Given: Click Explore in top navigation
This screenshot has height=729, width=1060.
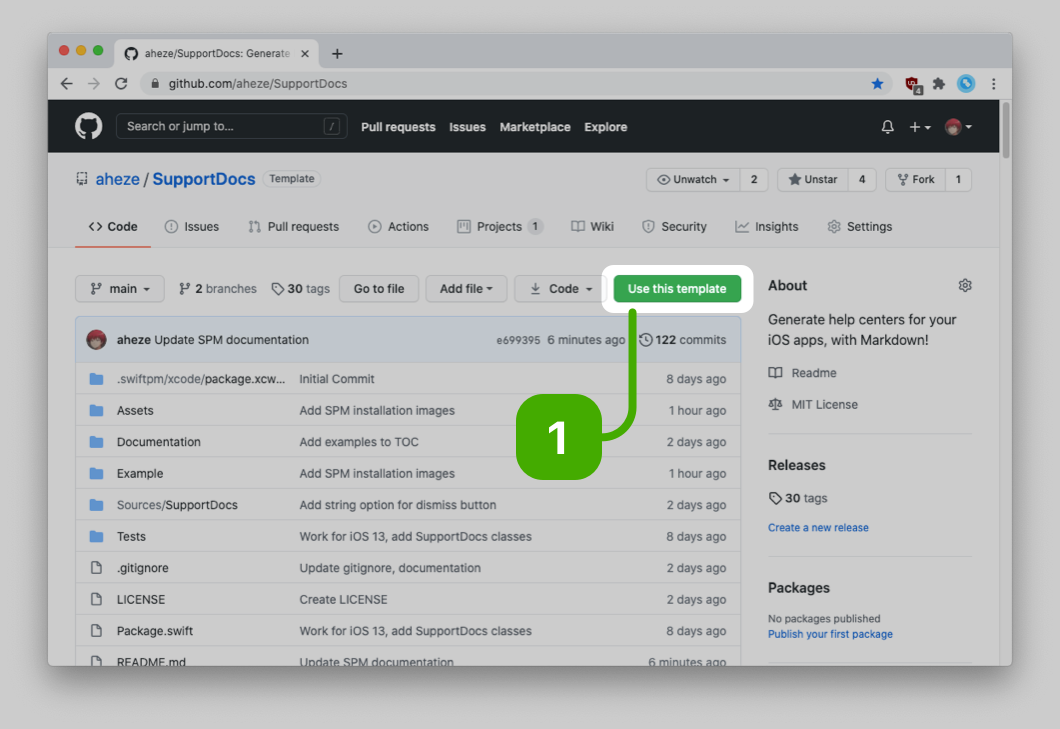Looking at the screenshot, I should tap(606, 127).
